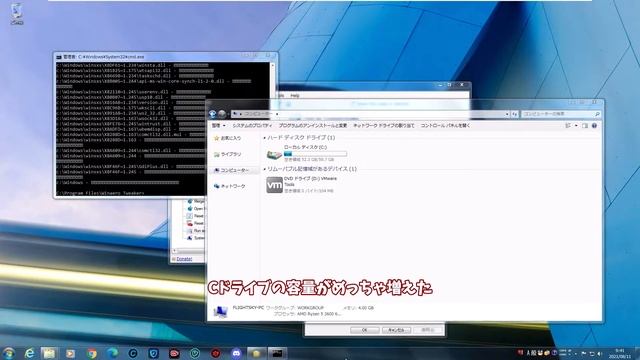Open the Recycle Bin desktop icon
Screen dimensions: 640x360
[17, 14]
